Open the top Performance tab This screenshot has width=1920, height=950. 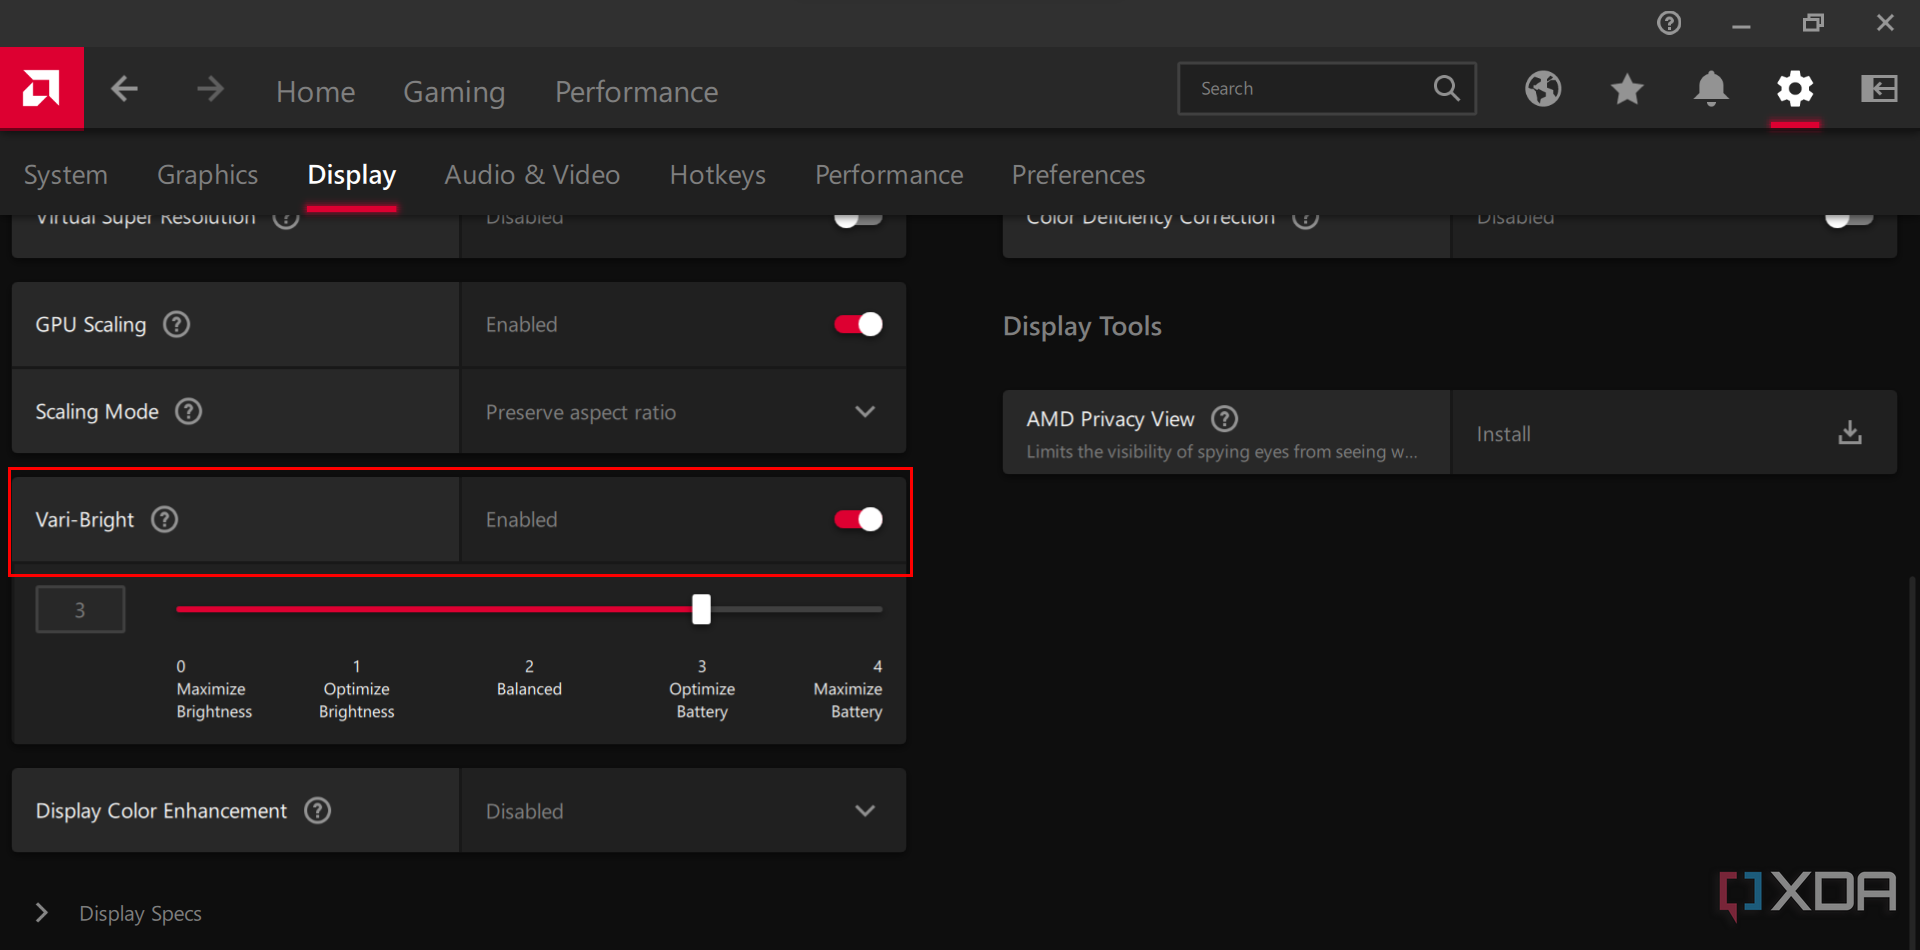coord(636,92)
